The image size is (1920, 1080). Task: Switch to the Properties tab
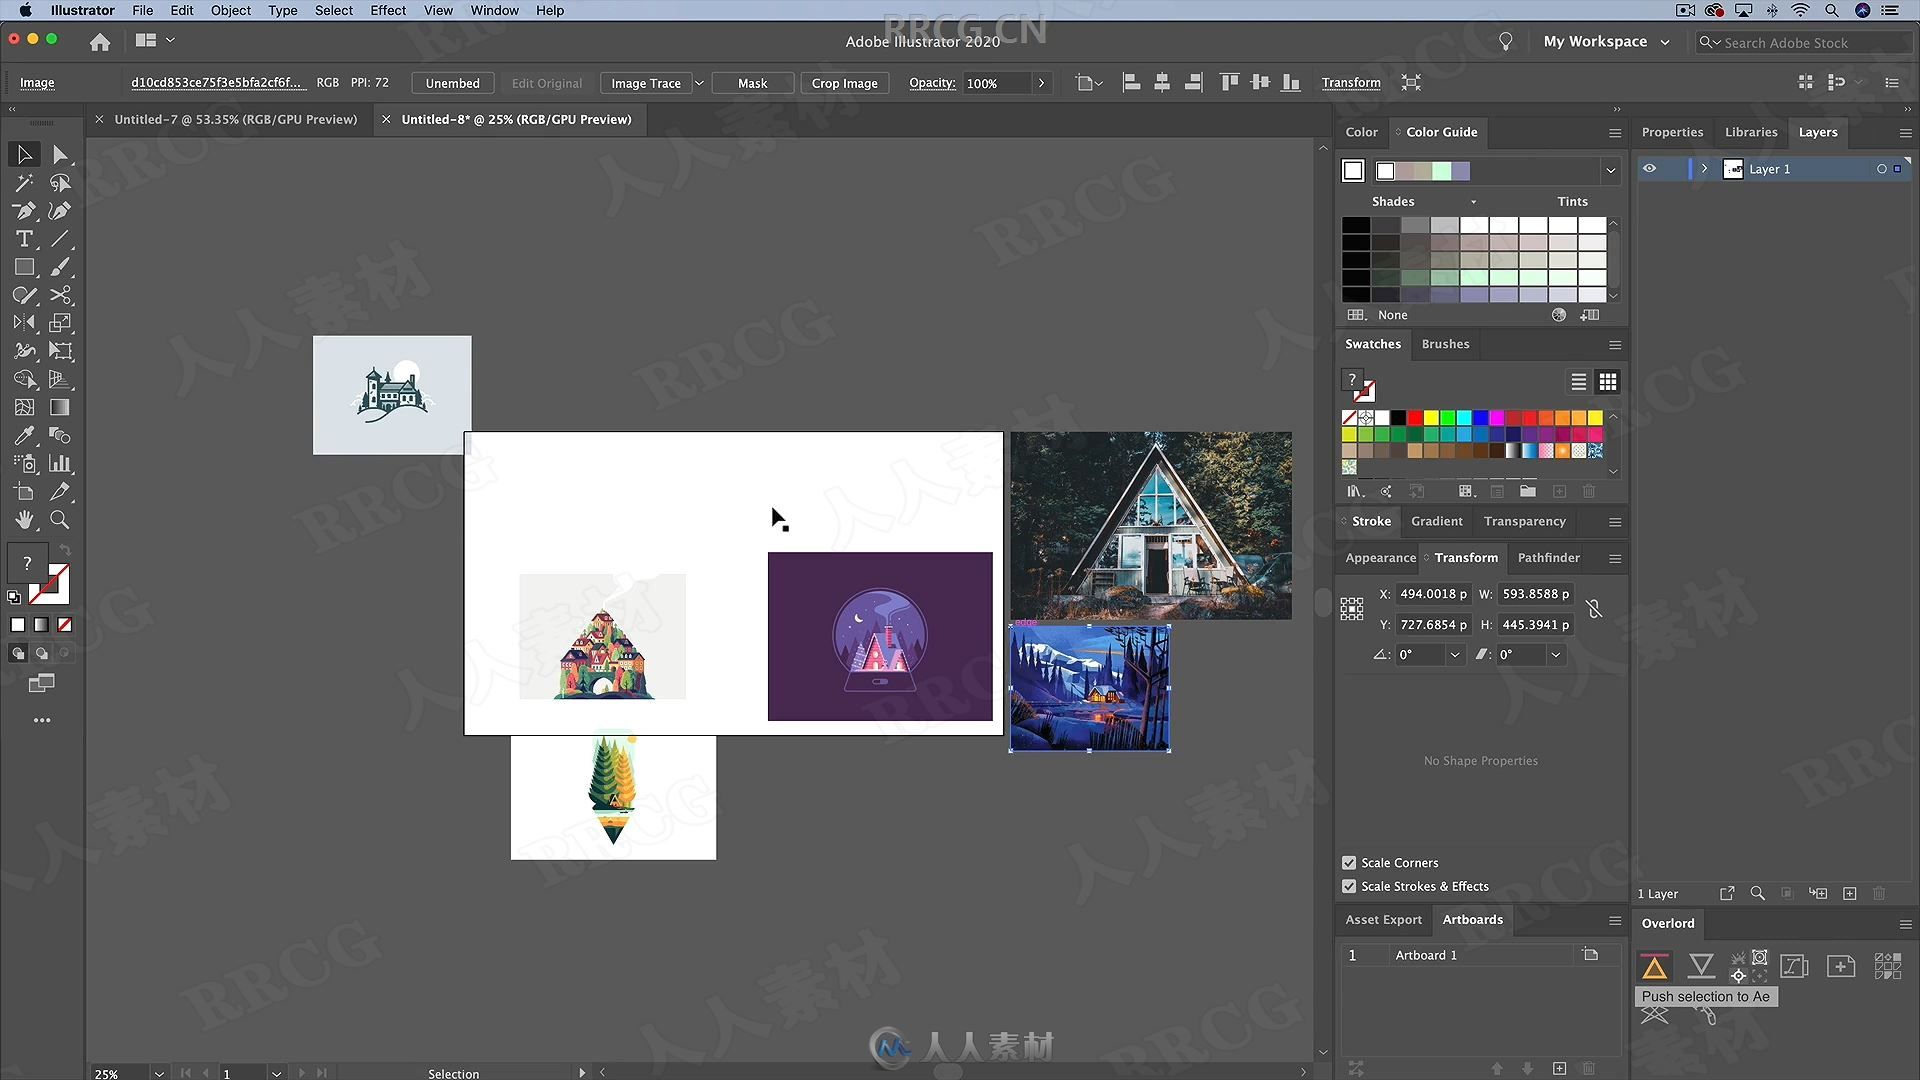[x=1671, y=131]
